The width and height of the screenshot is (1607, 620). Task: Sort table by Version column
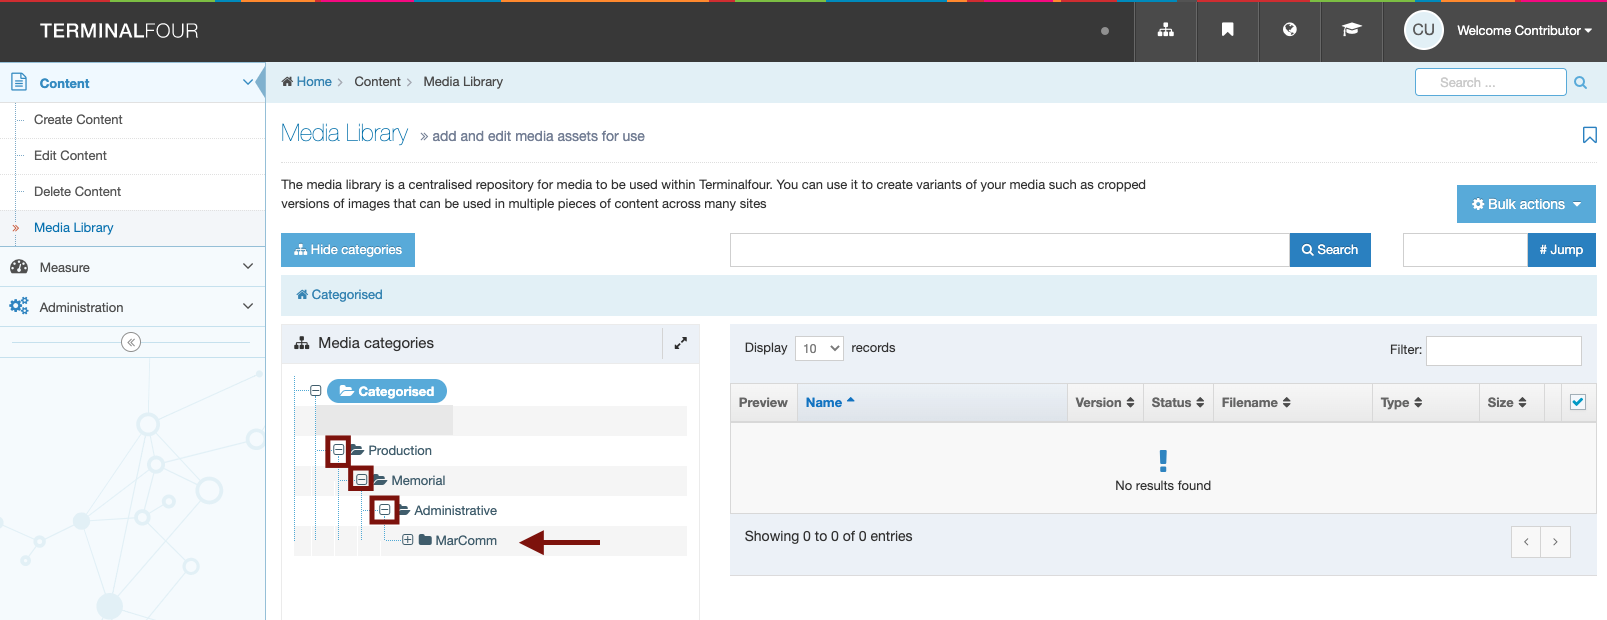coord(1105,403)
